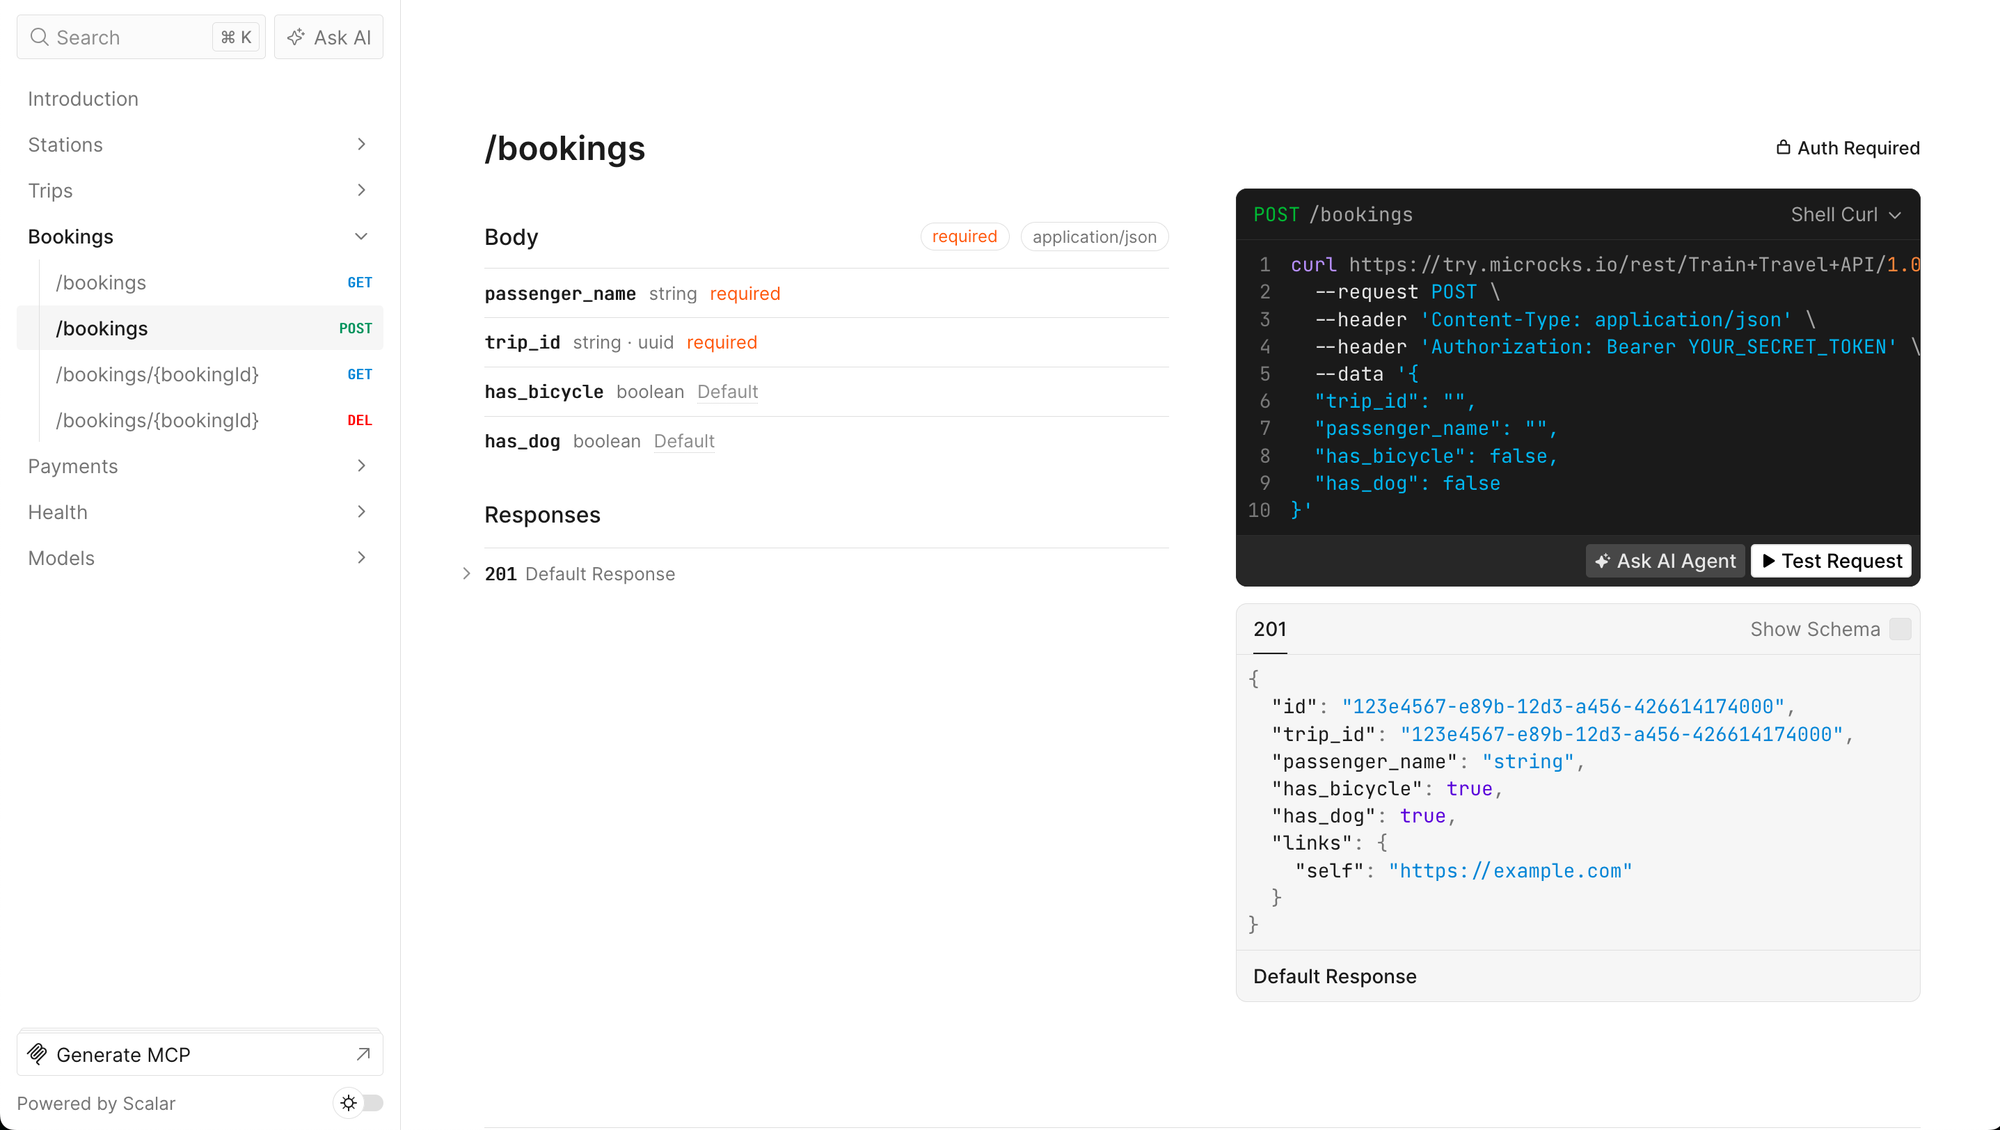Click the external link arrow on Generate MCP
2000x1130 pixels.
363,1054
